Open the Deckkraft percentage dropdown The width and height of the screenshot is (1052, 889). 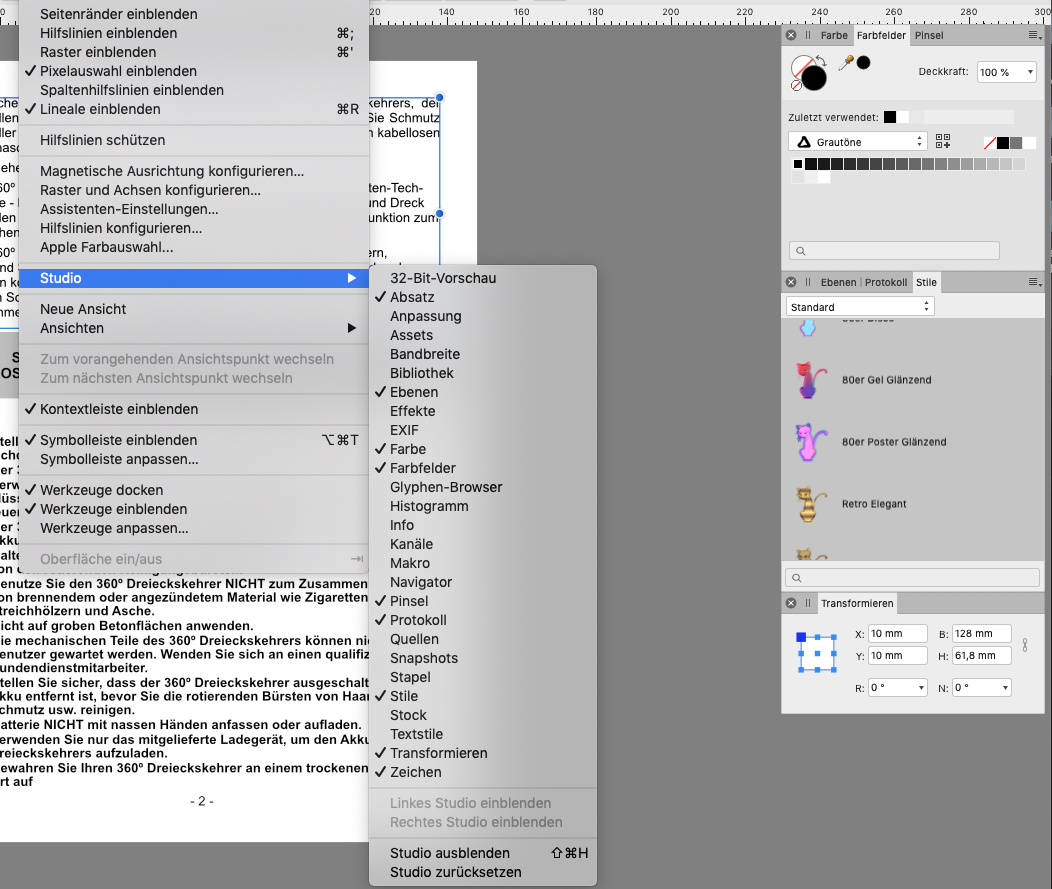(x=1030, y=72)
